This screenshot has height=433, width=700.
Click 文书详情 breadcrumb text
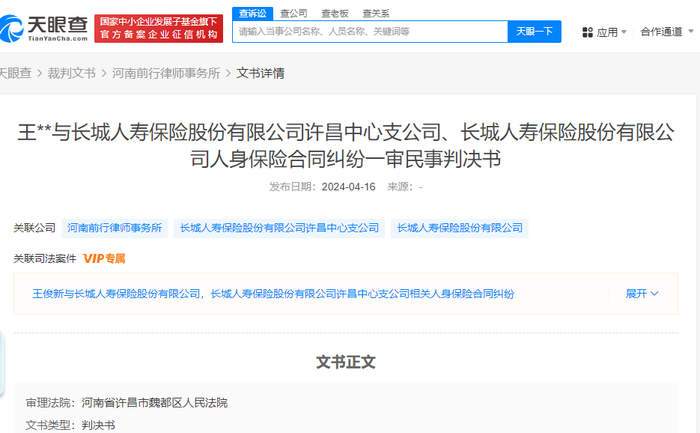click(260, 73)
